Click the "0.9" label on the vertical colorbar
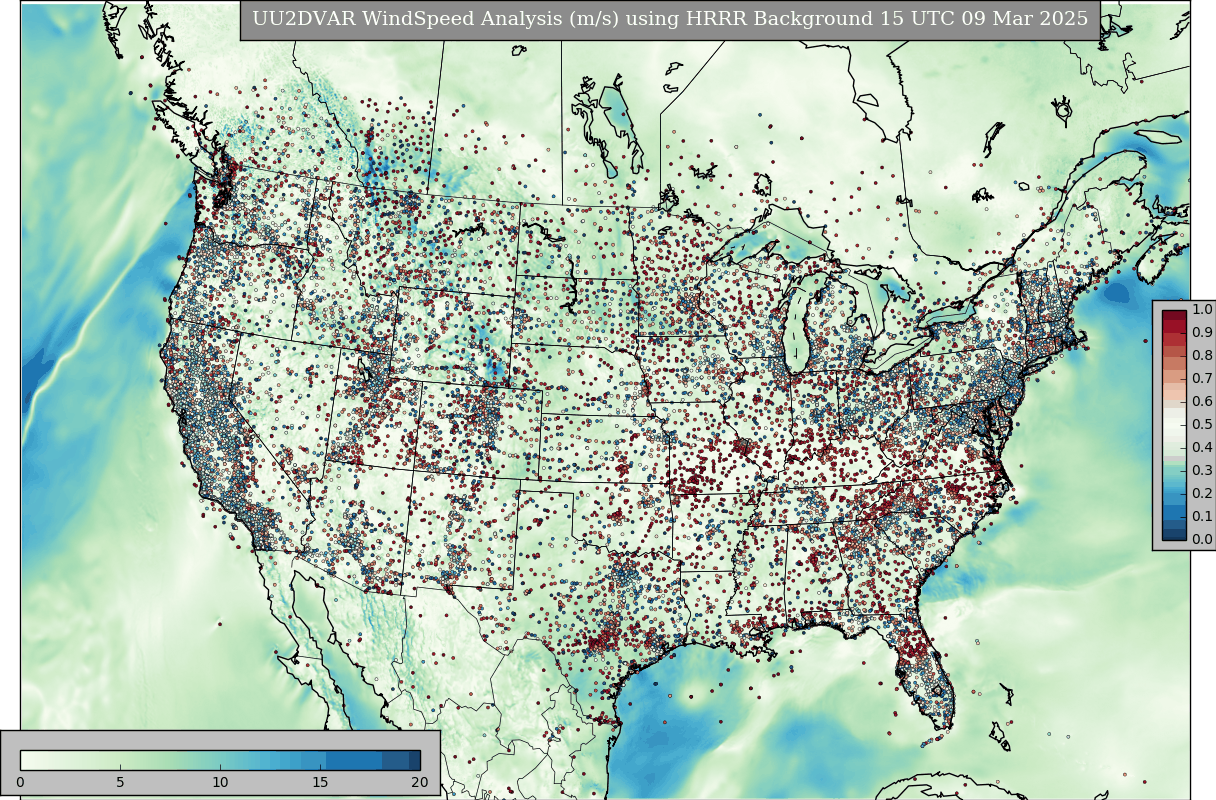Viewport: 1216px width, 800px height. pos(1202,333)
